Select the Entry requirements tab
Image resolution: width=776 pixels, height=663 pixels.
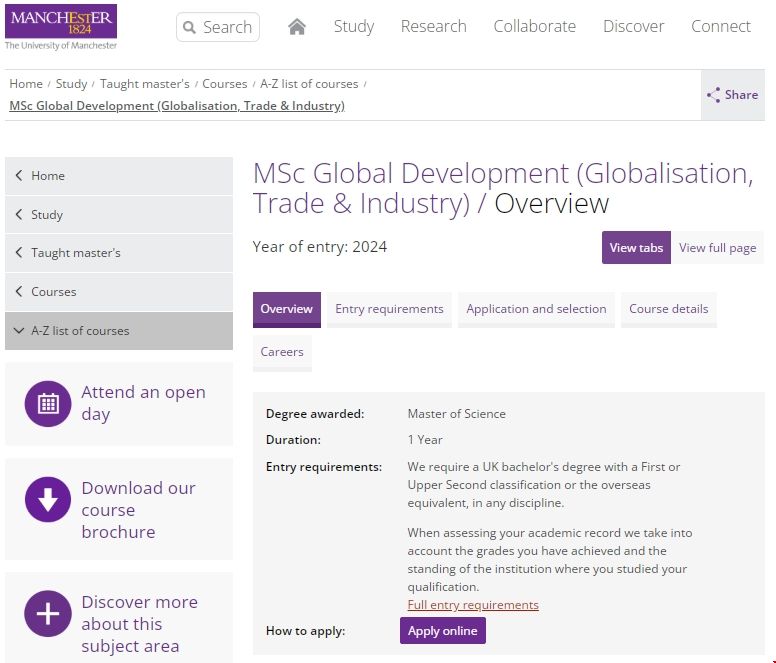pos(389,309)
